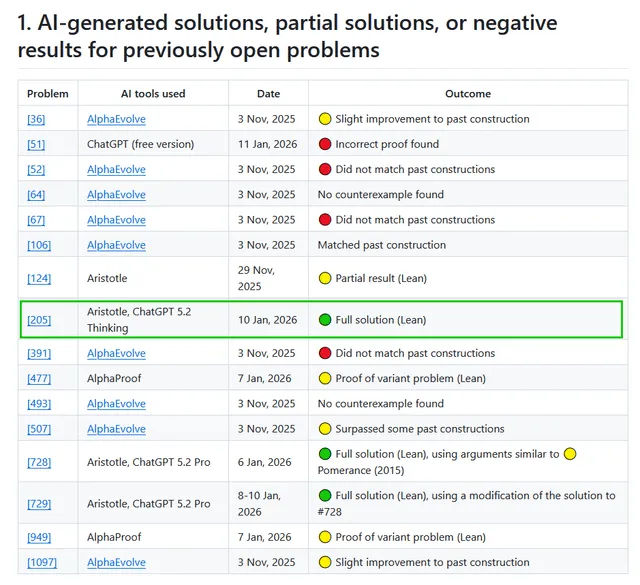
Task: Click yellow circle in row [36] outcome
Action: pyautogui.click(x=325, y=119)
